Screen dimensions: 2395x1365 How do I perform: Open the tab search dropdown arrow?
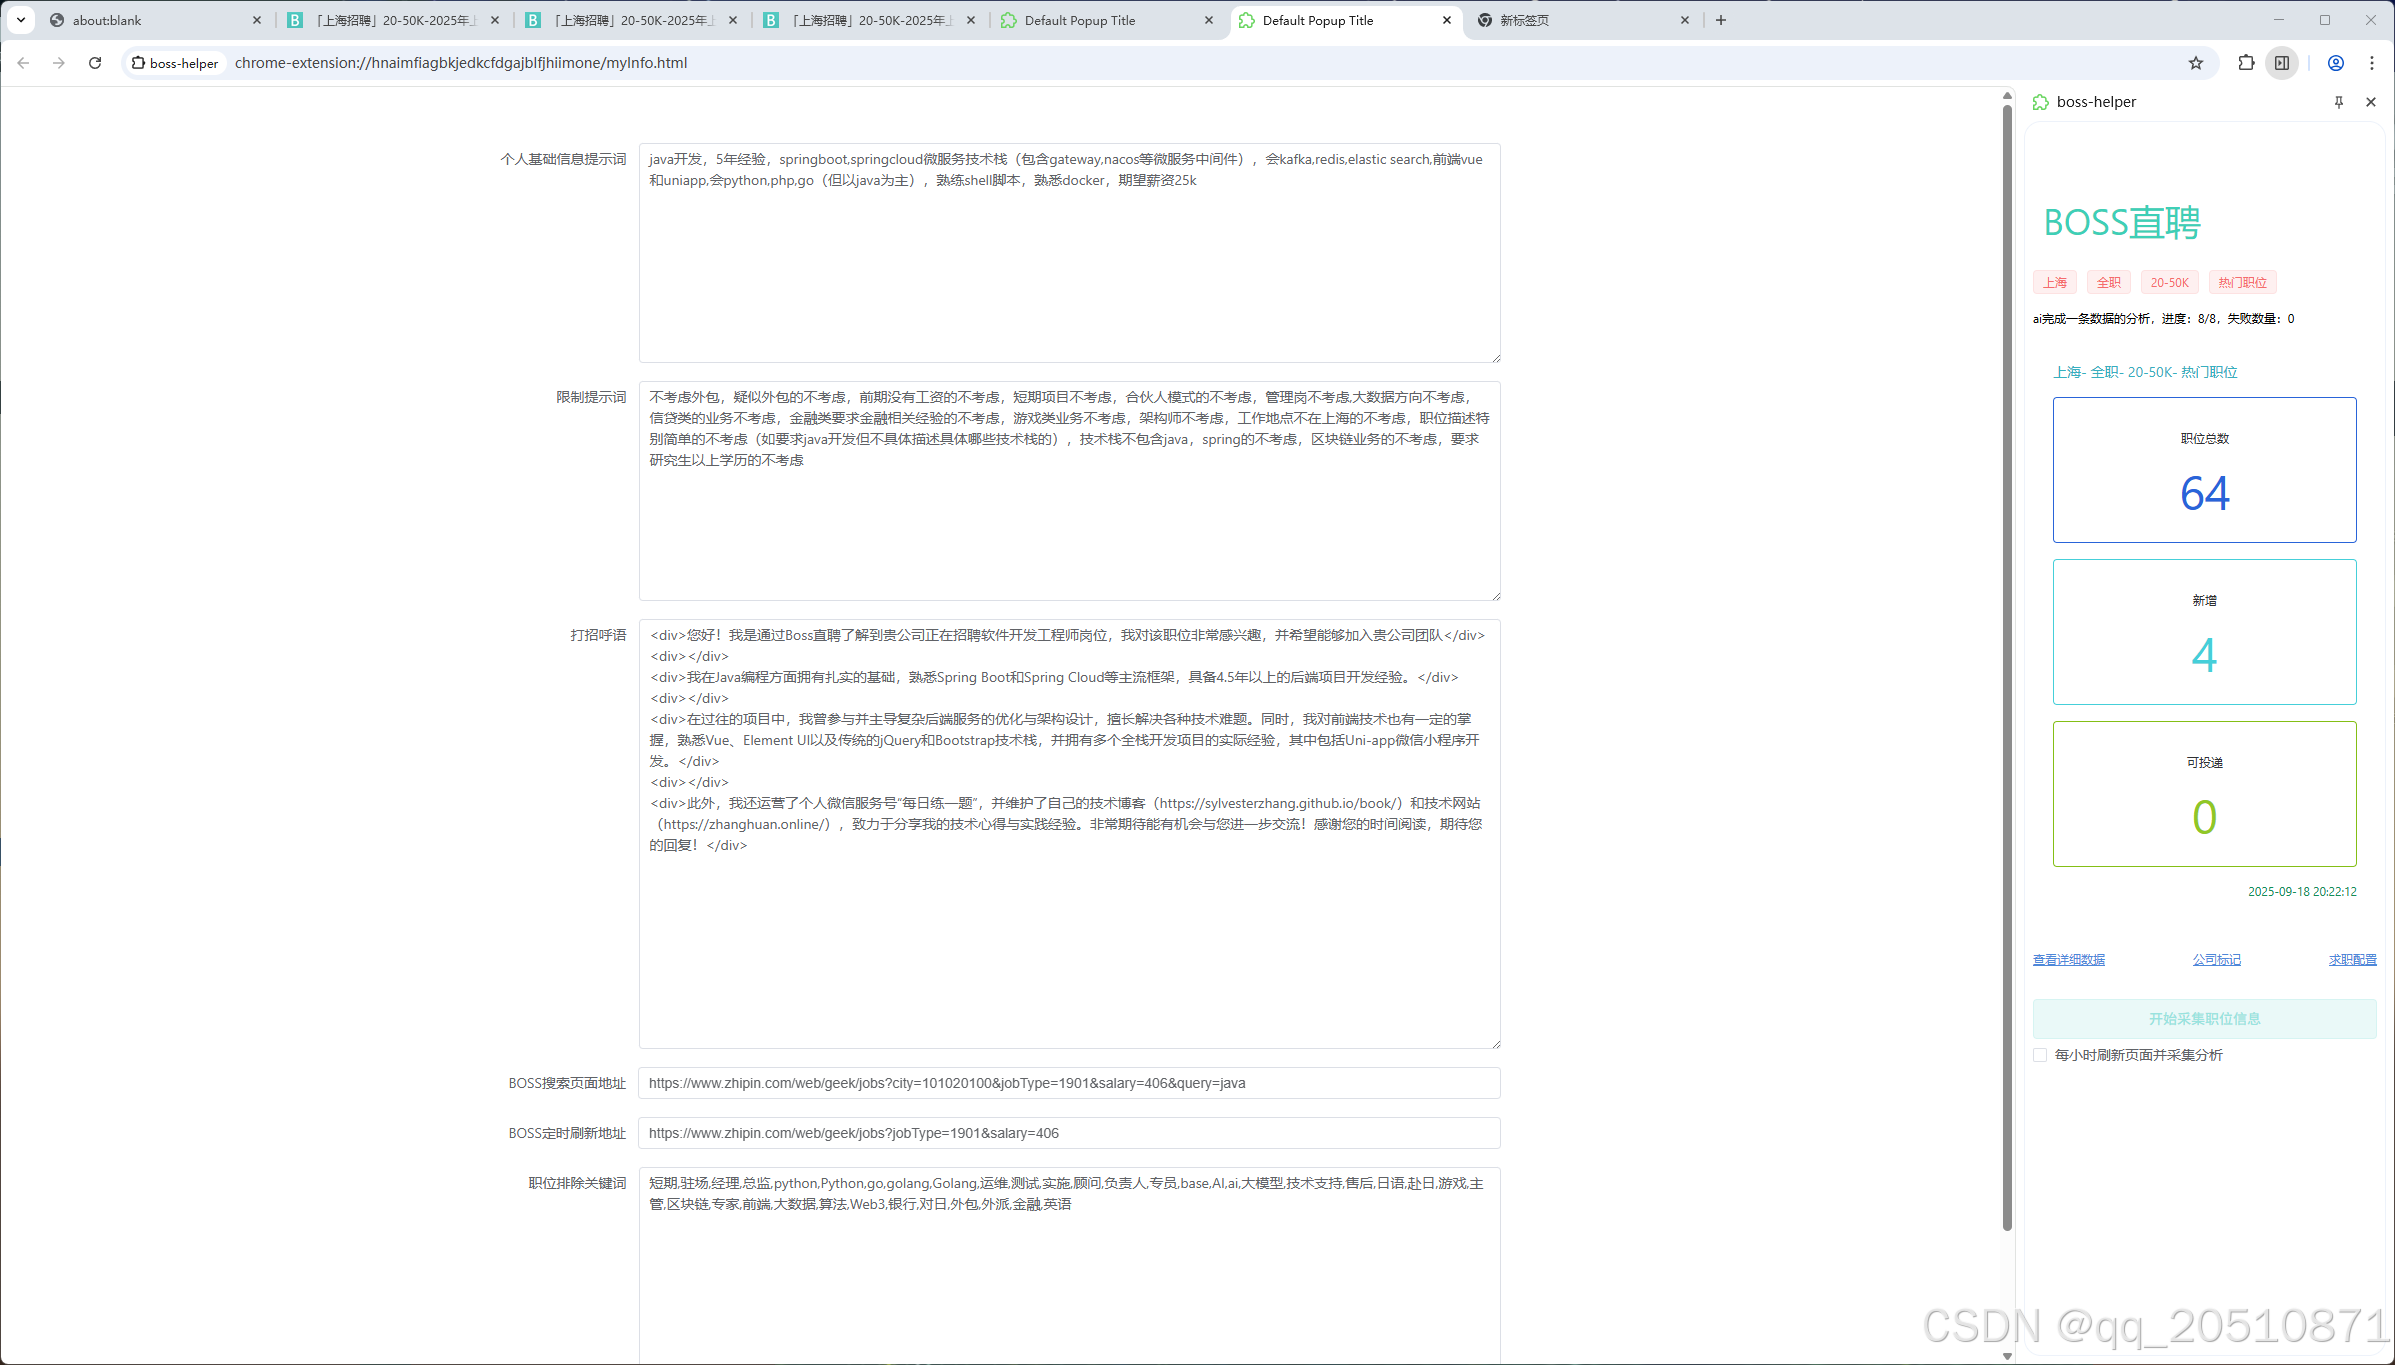(21, 20)
